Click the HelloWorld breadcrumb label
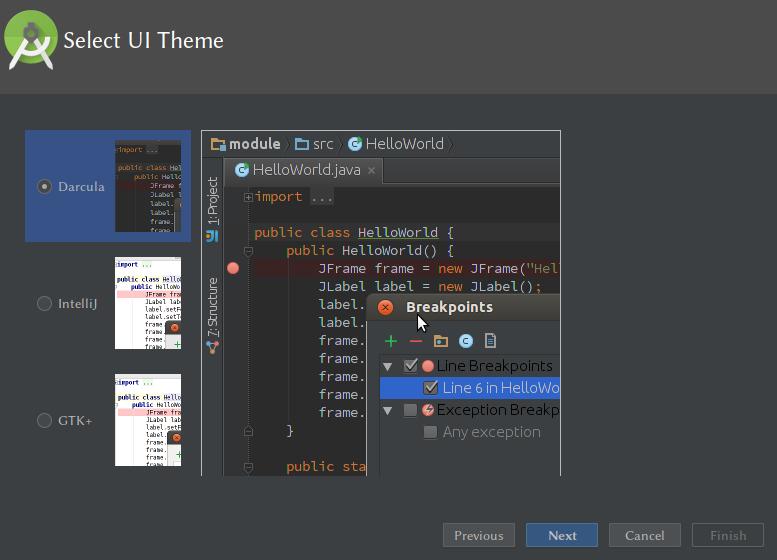Viewport: 777px width, 560px height. point(404,144)
